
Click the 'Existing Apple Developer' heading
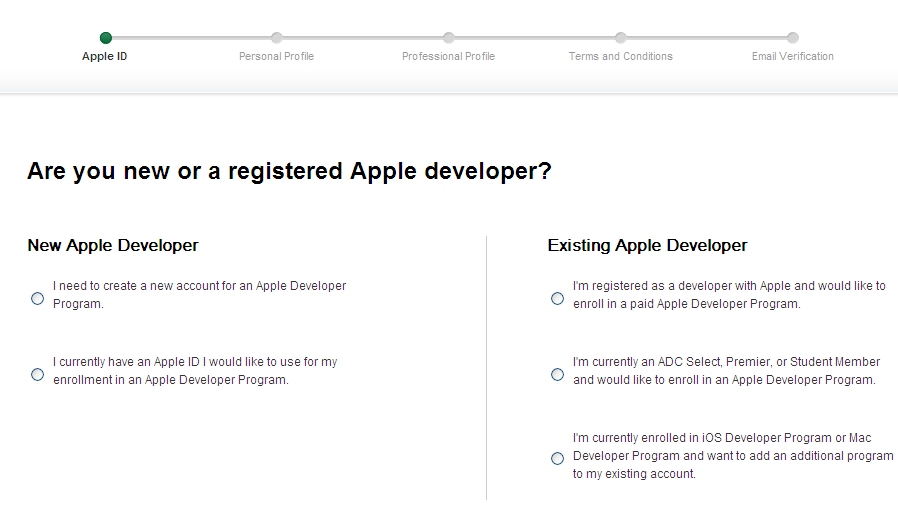pos(647,245)
